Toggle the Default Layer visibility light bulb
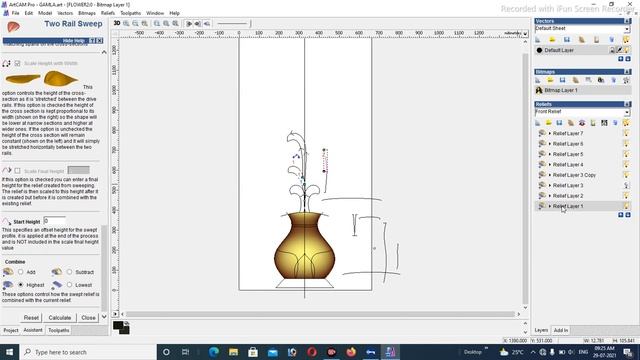This screenshot has height=360, width=640. tap(627, 50)
